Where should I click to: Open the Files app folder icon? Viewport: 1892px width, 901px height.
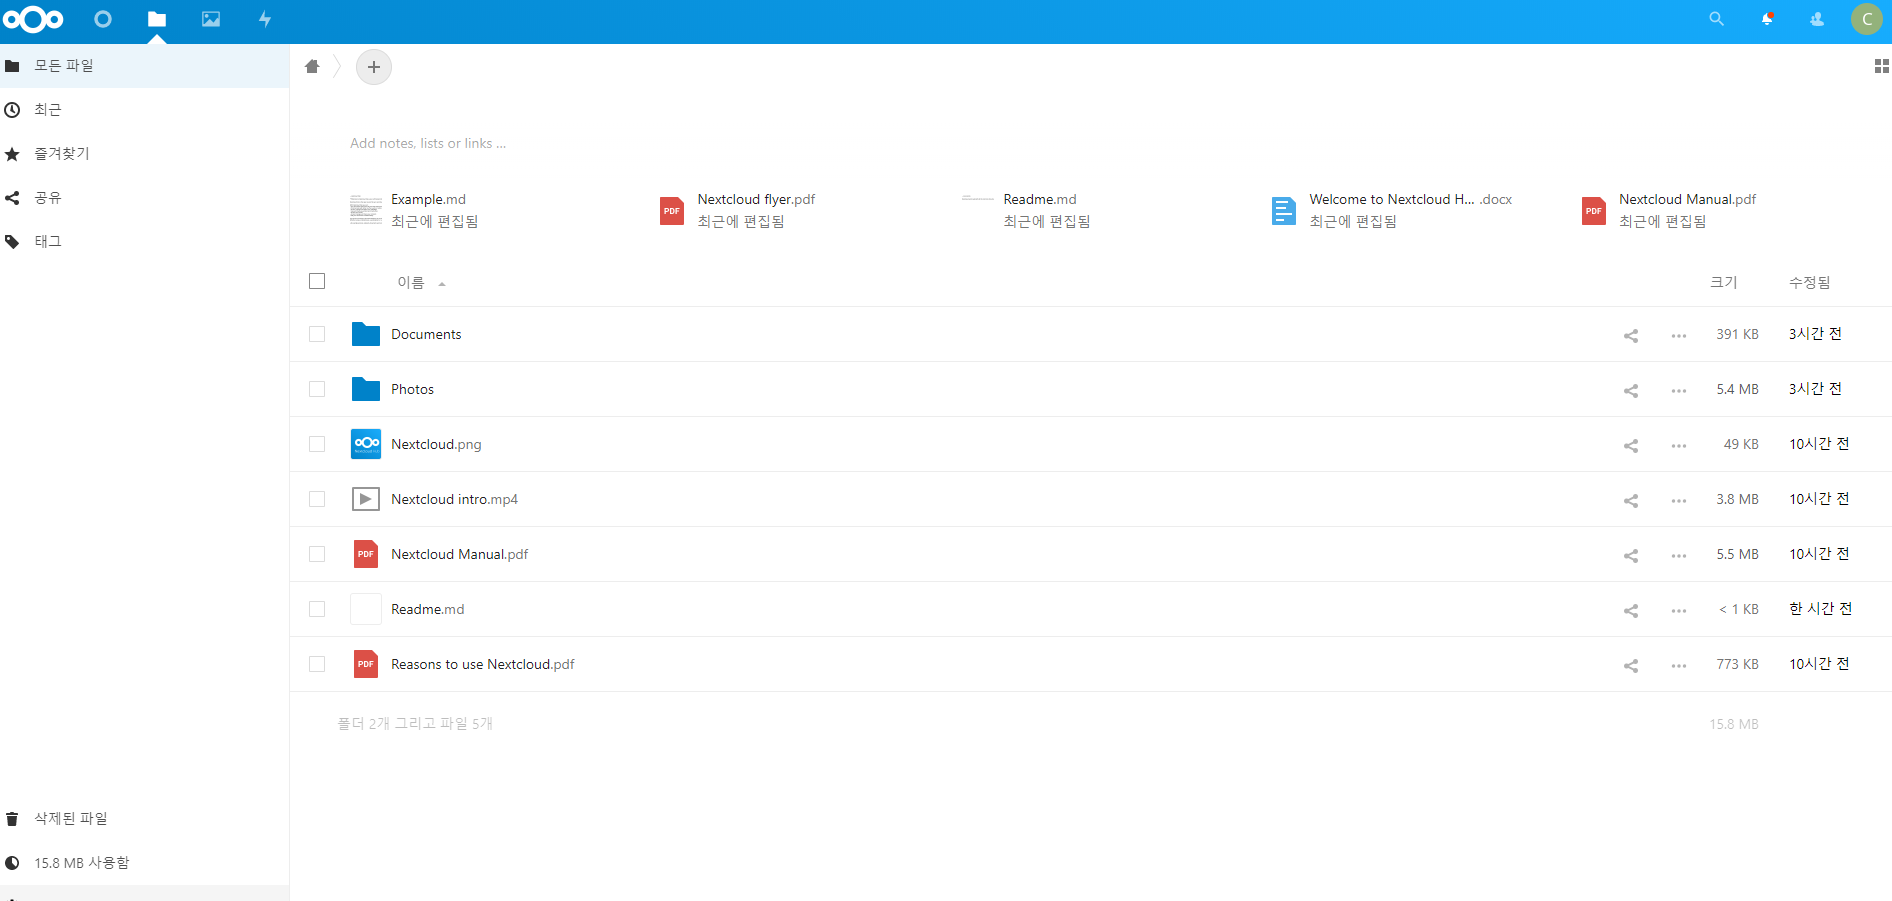[x=157, y=19]
